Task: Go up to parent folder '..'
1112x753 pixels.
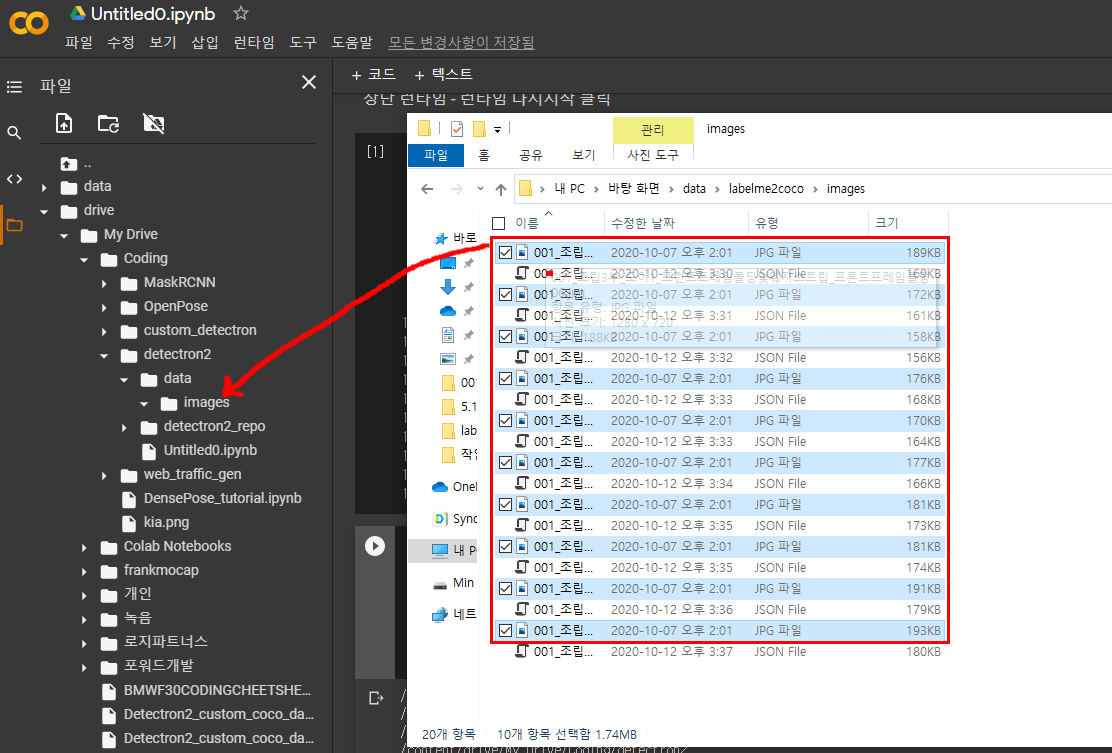Action: pyautogui.click(x=76, y=164)
